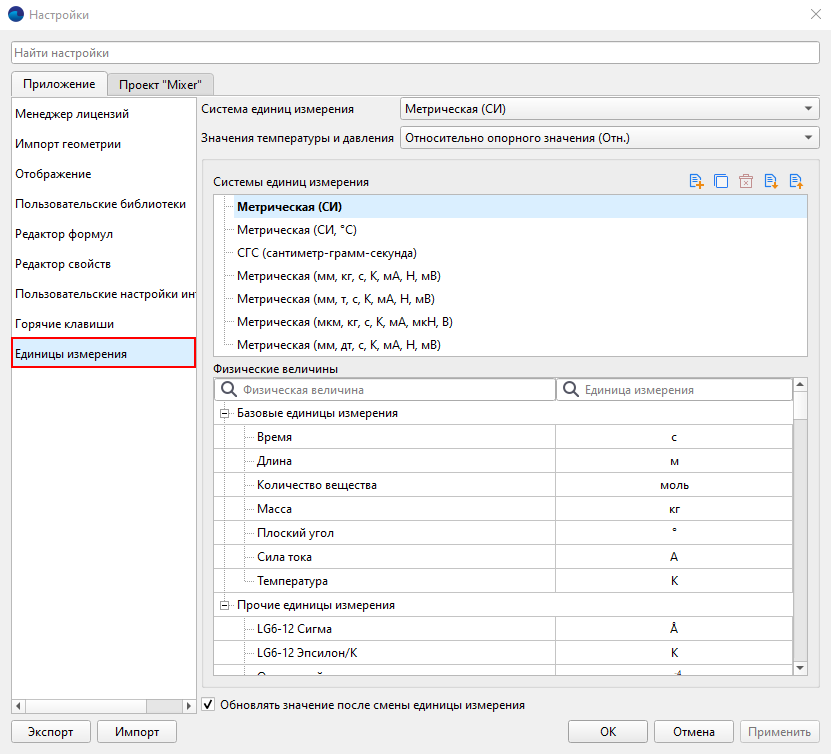This screenshot has width=831, height=754.
Task: Click the delete unit system trash icon
Action: 745,181
